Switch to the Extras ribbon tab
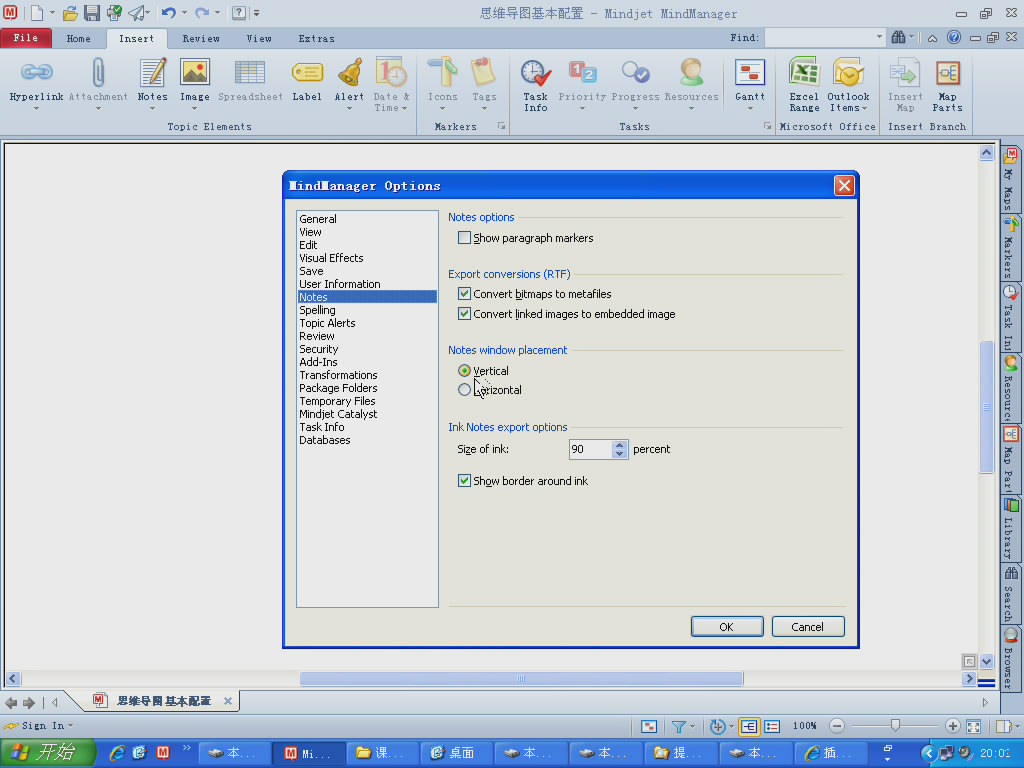1024x768 pixels. (x=316, y=39)
